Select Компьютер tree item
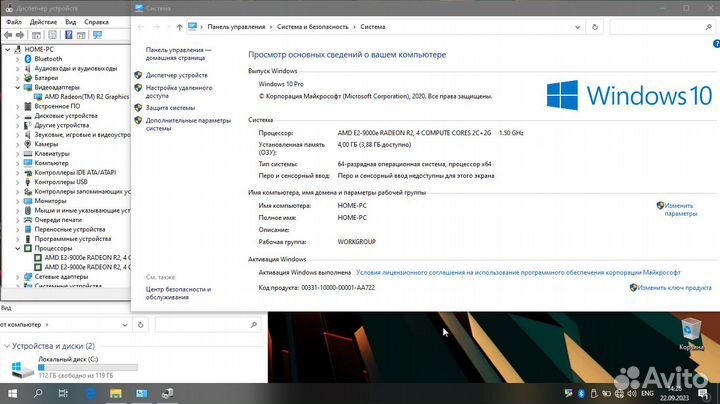The height and width of the screenshot is (404, 720). (51, 163)
